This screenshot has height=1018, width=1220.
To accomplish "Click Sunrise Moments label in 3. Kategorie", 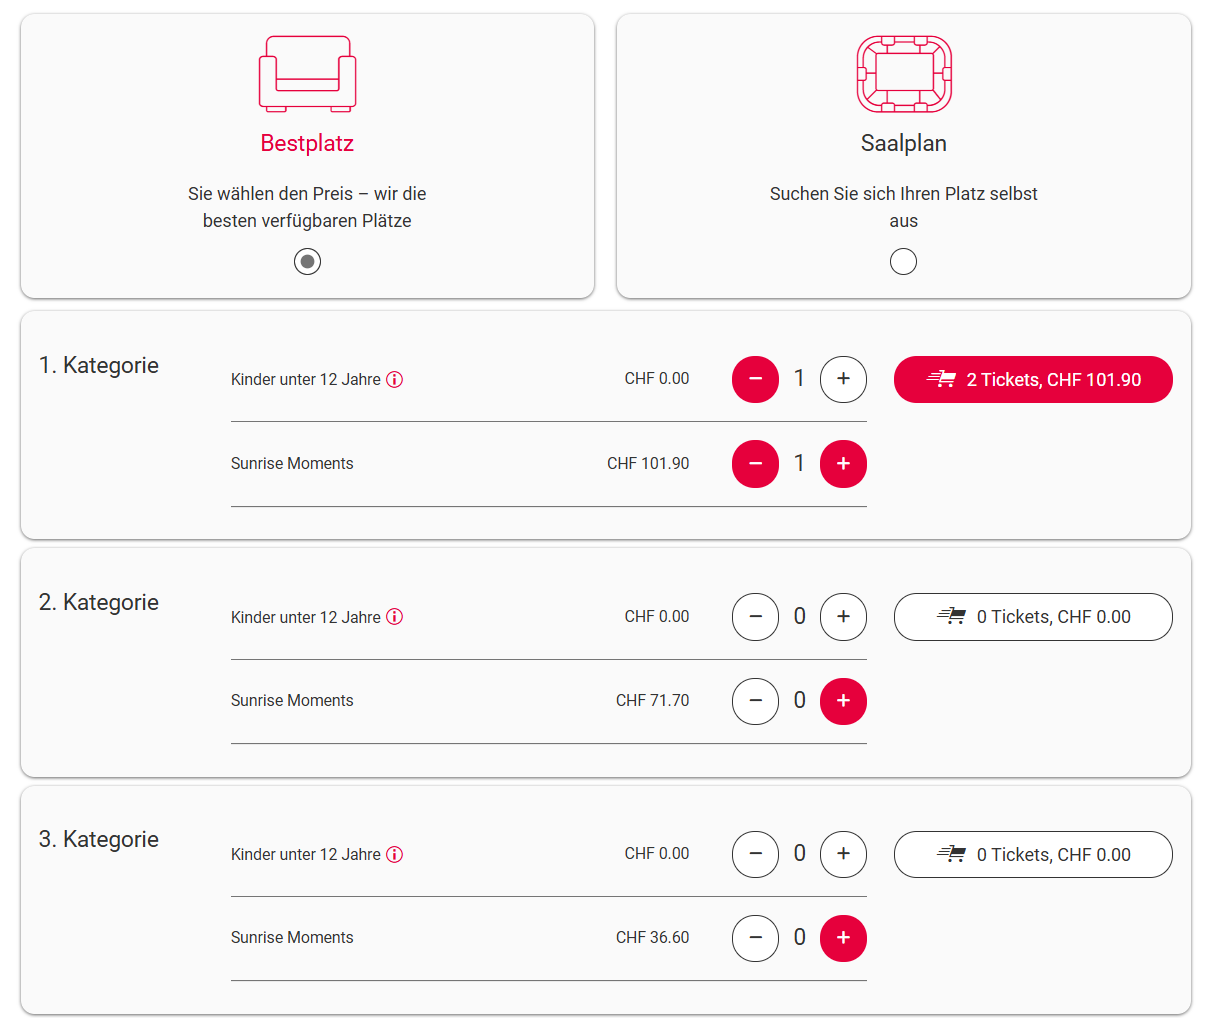I will (x=292, y=937).
